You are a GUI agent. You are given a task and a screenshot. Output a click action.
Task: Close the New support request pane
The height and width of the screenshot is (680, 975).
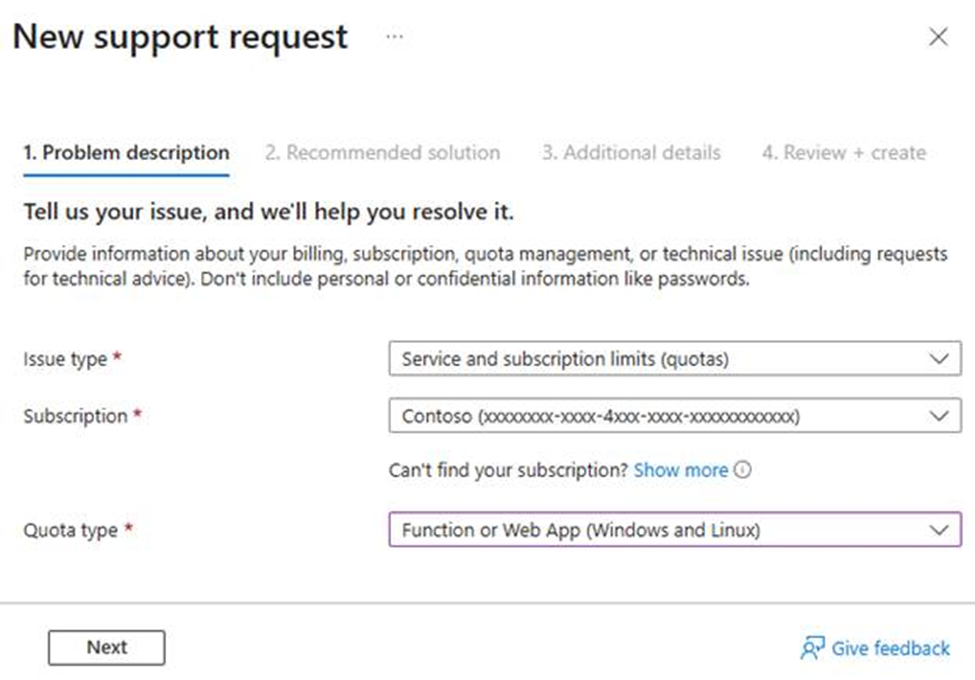938,37
